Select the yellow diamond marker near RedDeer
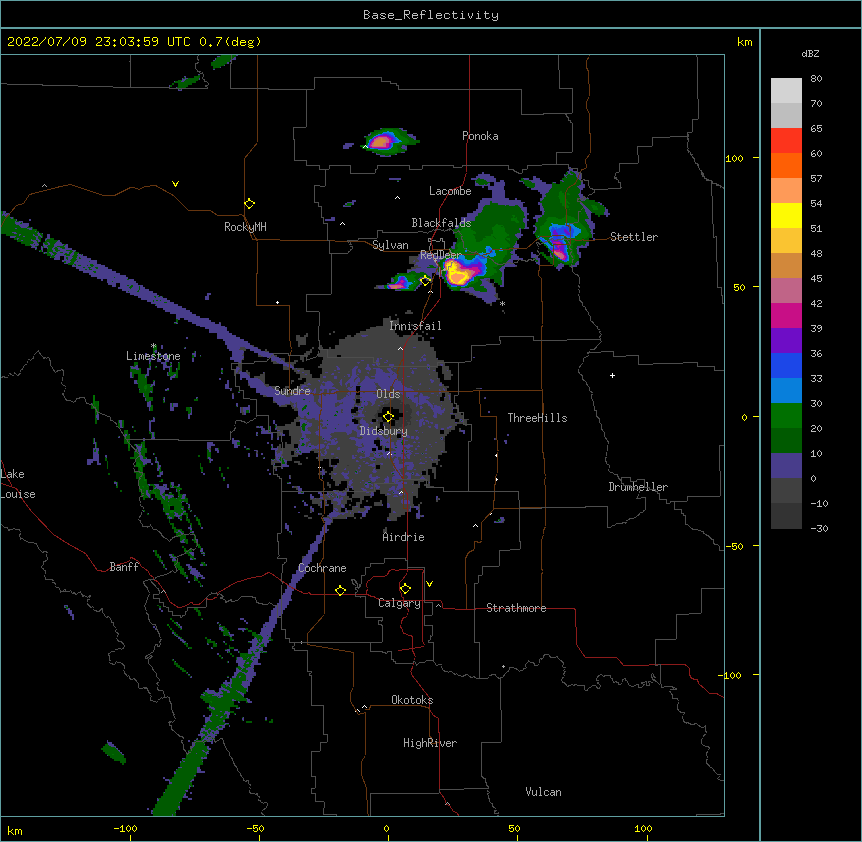Viewport: 862px width, 842px height. pyautogui.click(x=425, y=281)
